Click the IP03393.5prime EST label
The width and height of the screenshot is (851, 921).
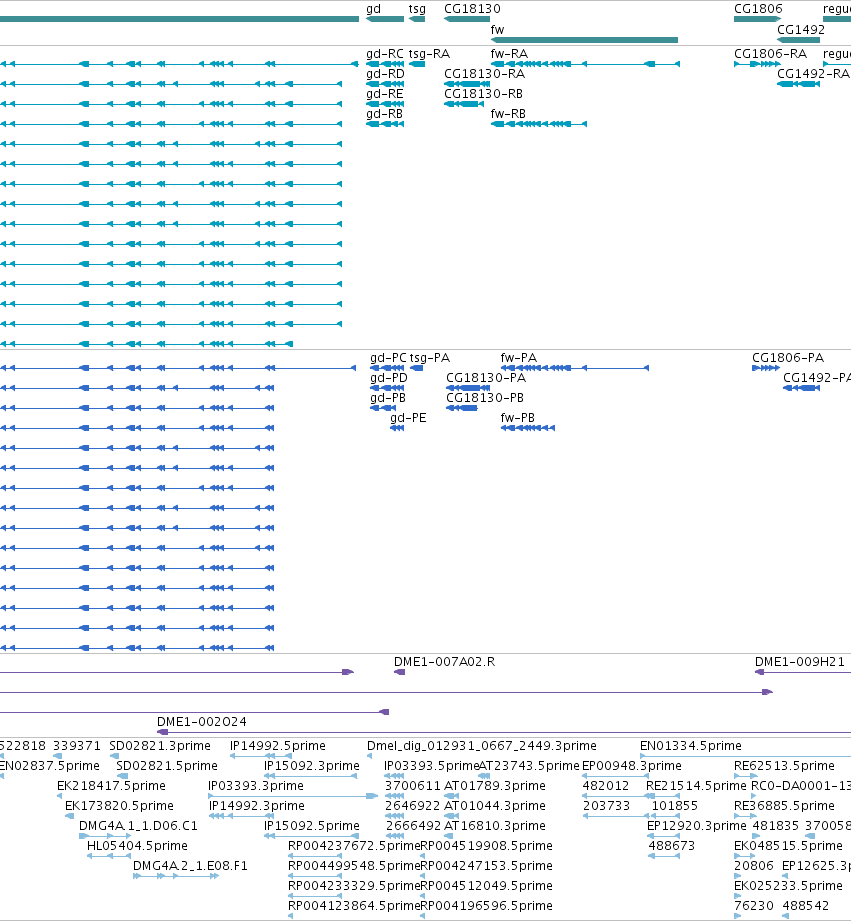click(x=432, y=766)
